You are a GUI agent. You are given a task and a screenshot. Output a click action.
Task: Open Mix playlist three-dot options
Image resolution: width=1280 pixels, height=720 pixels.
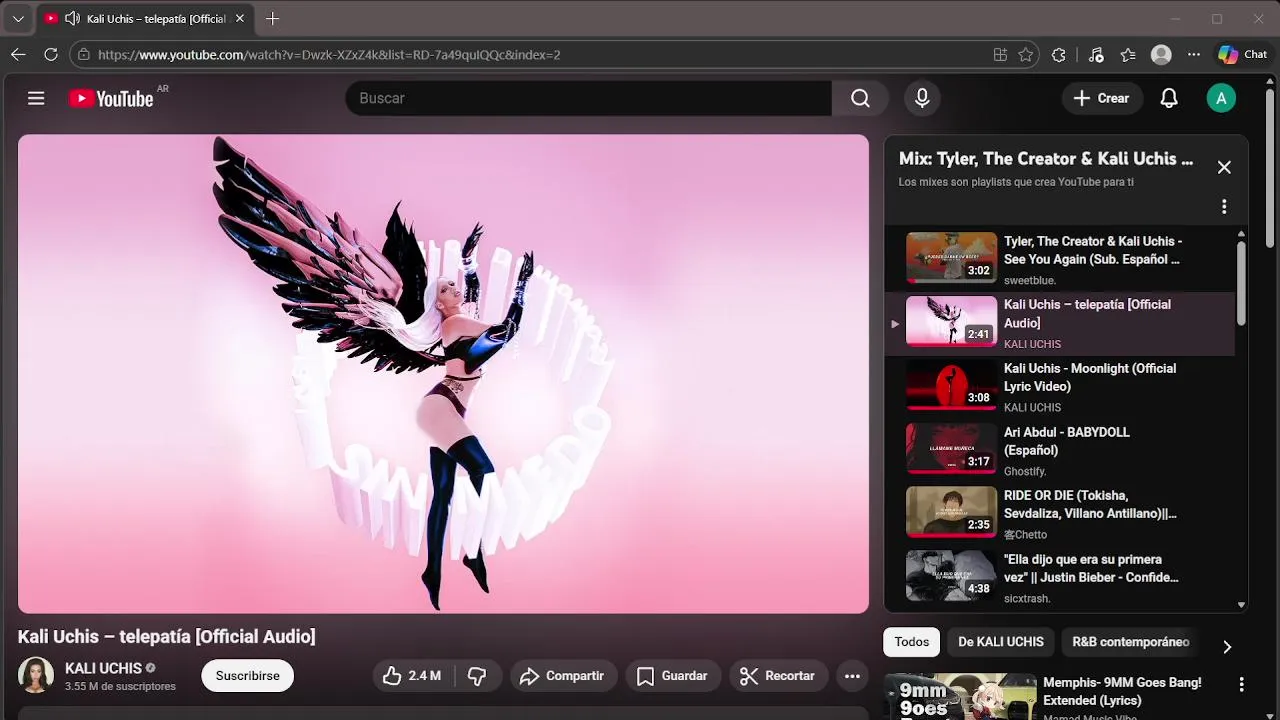point(1224,206)
